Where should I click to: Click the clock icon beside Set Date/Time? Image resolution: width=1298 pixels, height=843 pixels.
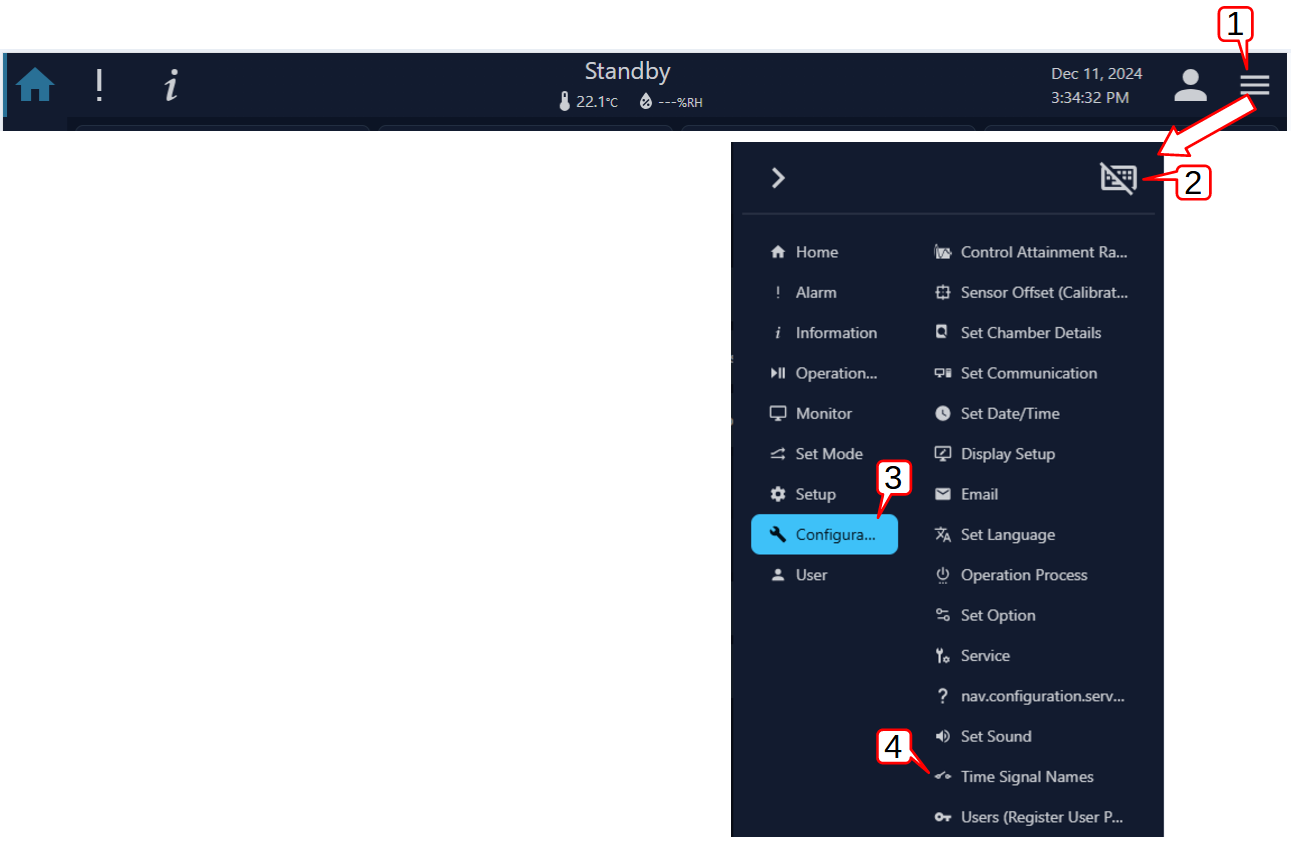point(942,413)
